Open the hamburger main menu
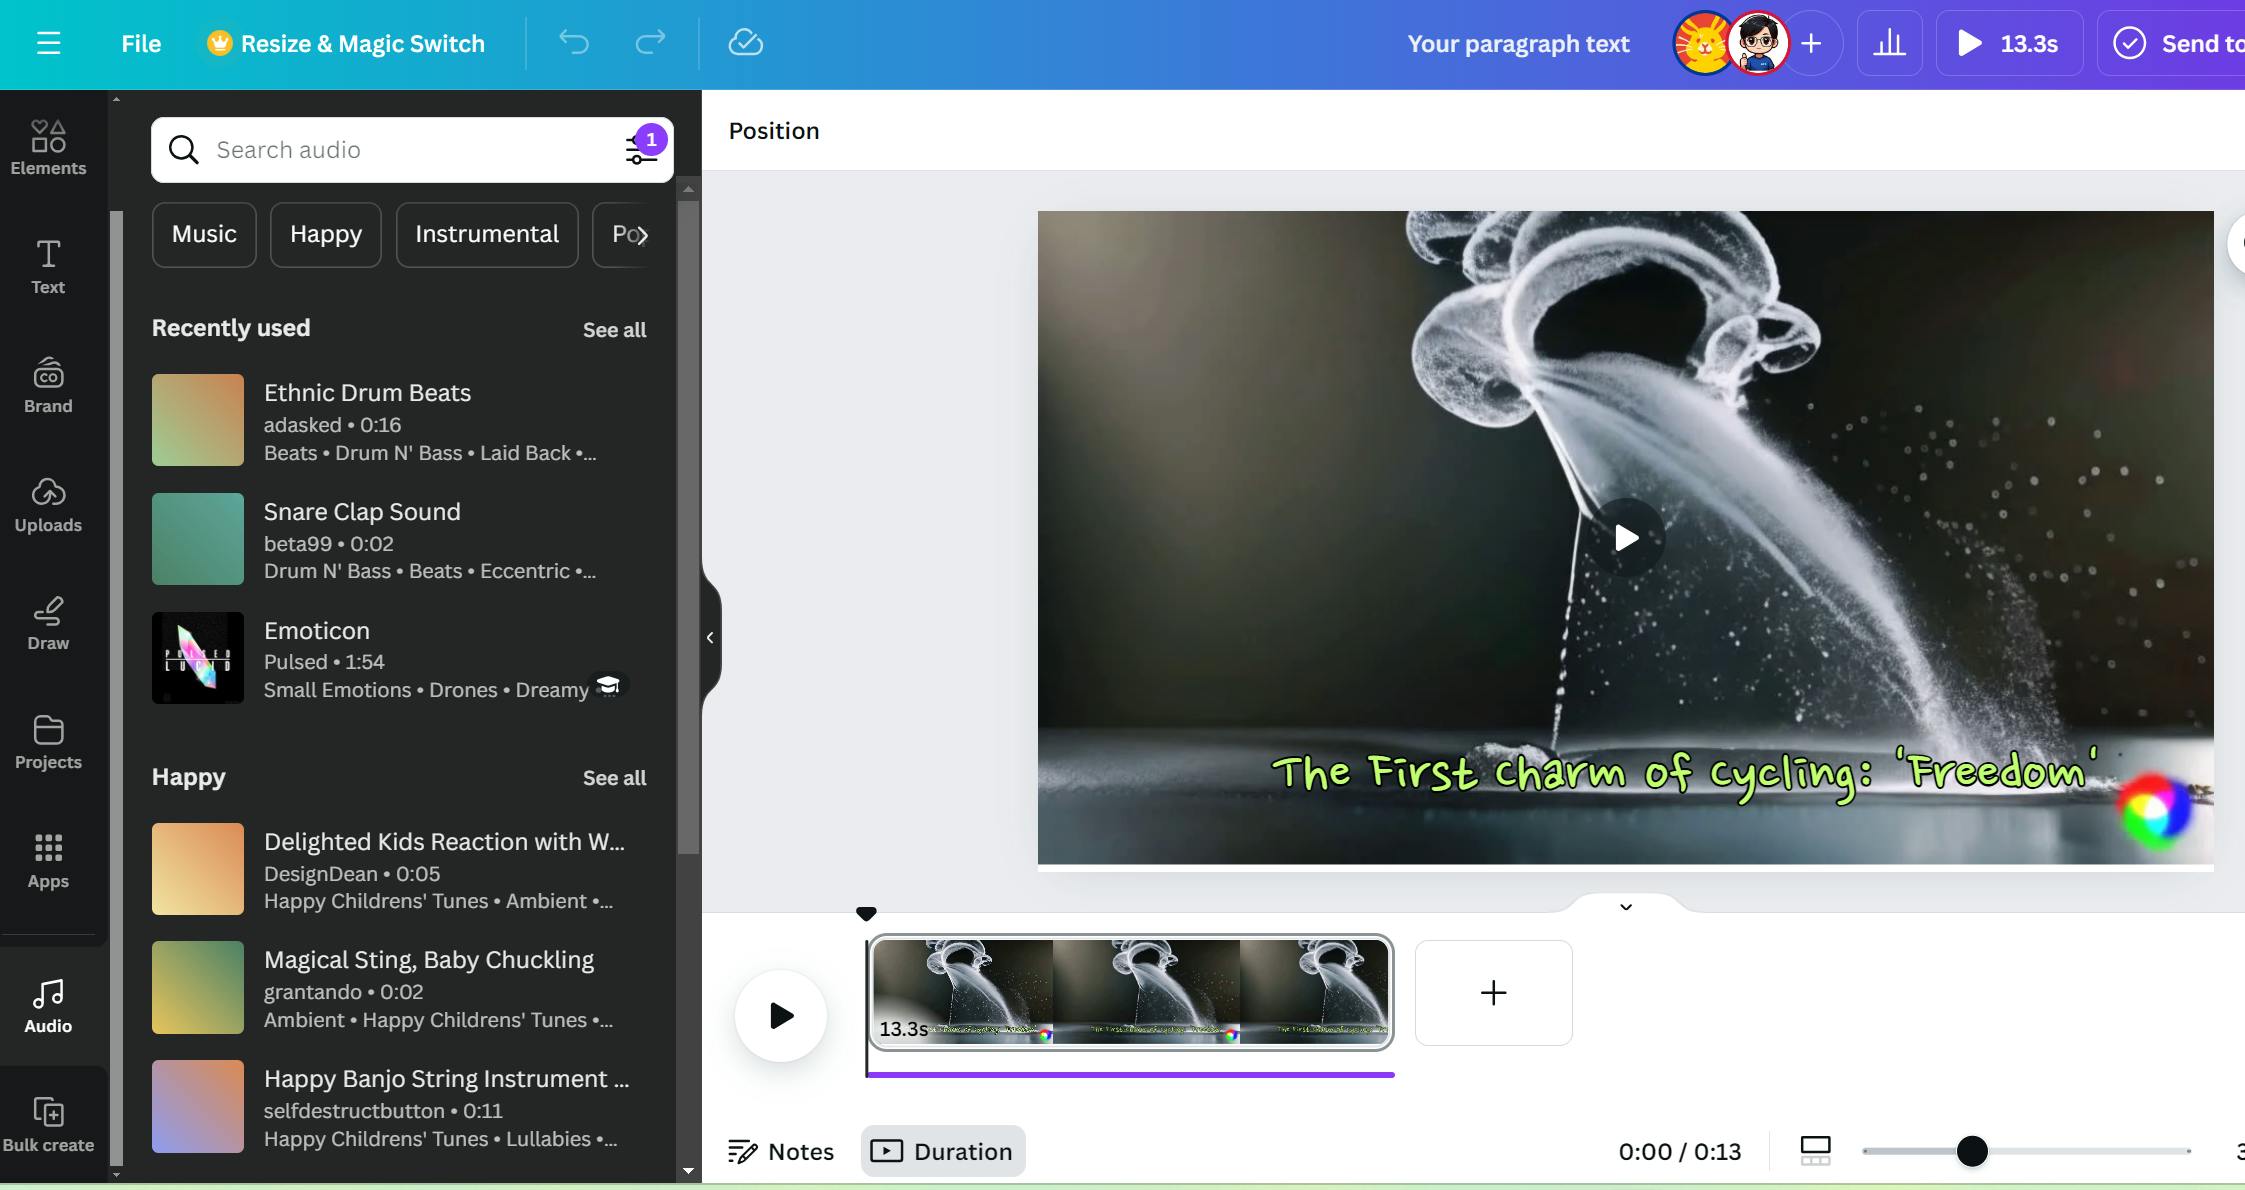The image size is (2245, 1190). pos(48,43)
